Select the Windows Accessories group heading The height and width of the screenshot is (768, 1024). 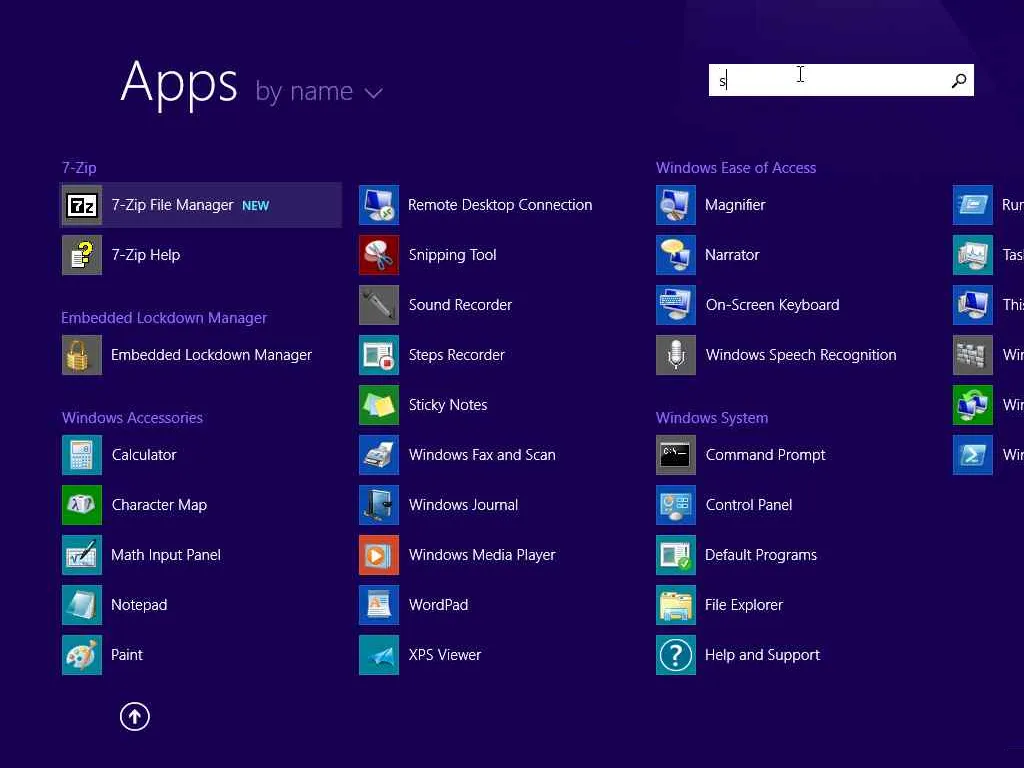[x=133, y=418]
